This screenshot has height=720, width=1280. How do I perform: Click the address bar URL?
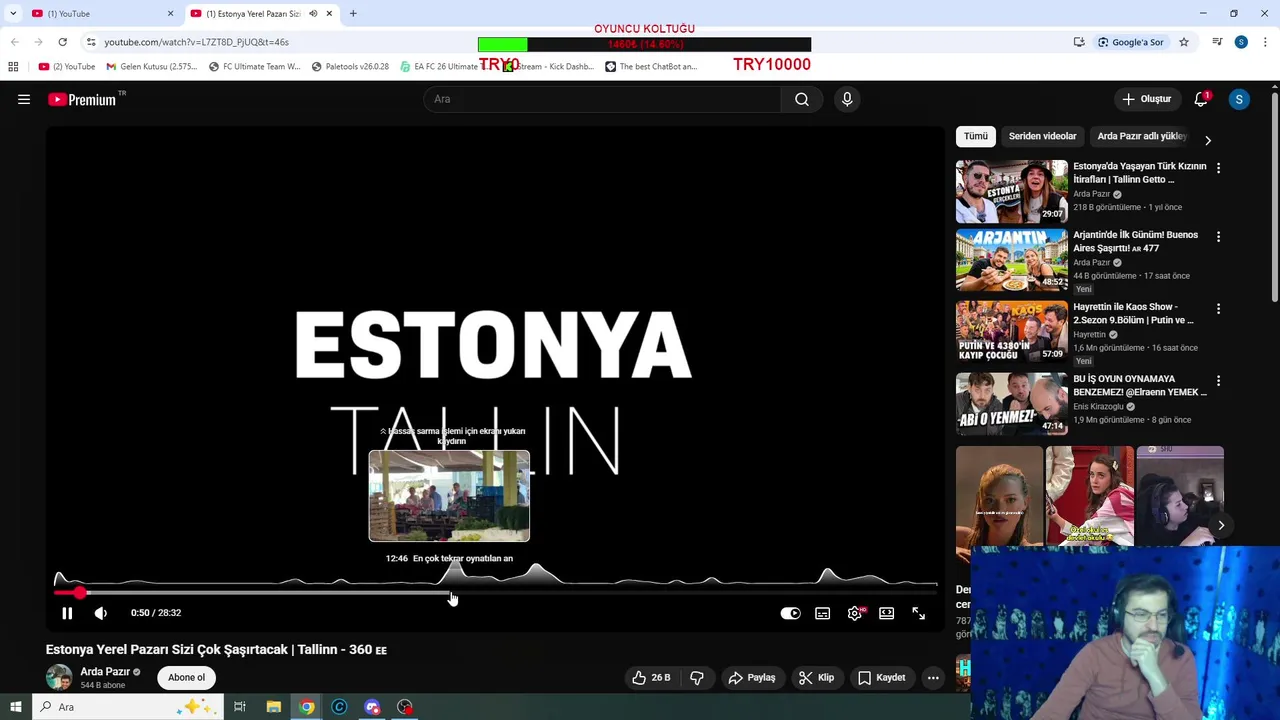tap(196, 42)
